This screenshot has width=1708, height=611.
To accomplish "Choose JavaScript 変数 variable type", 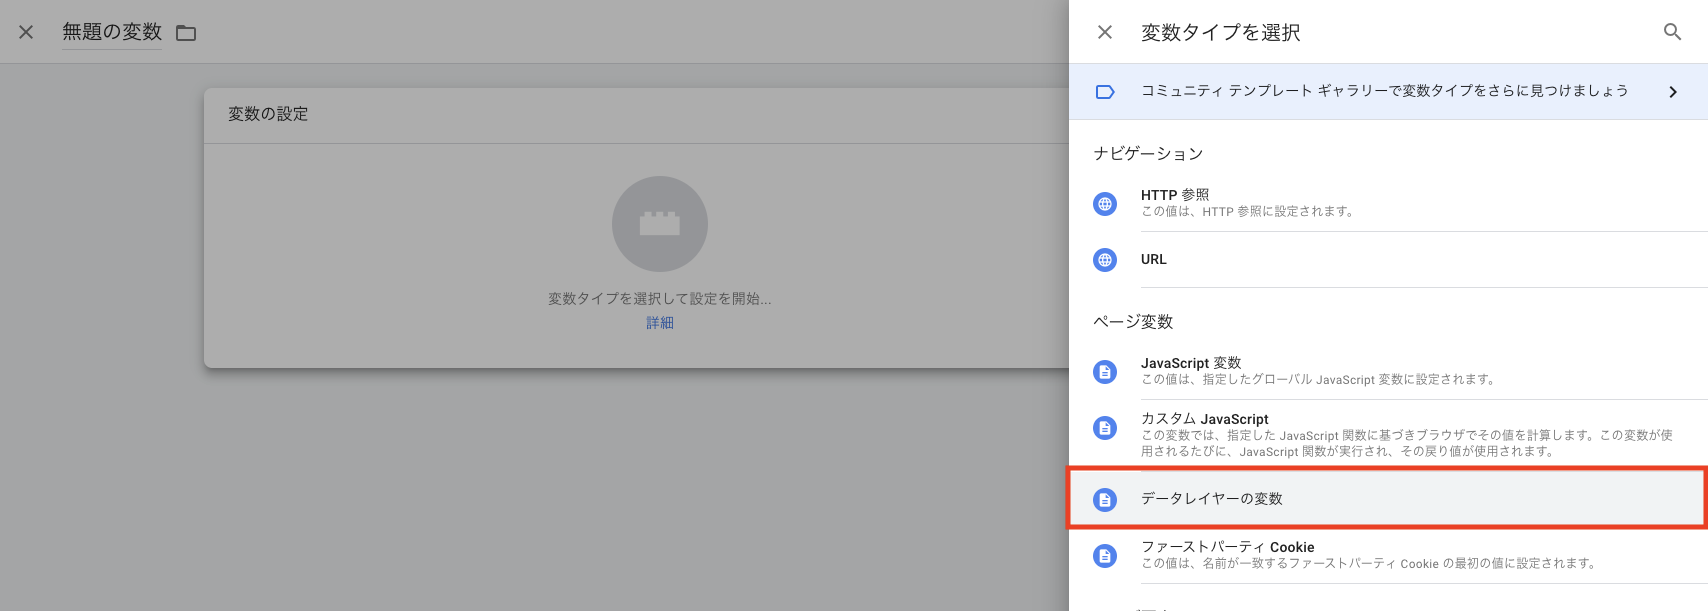I will tap(1191, 363).
